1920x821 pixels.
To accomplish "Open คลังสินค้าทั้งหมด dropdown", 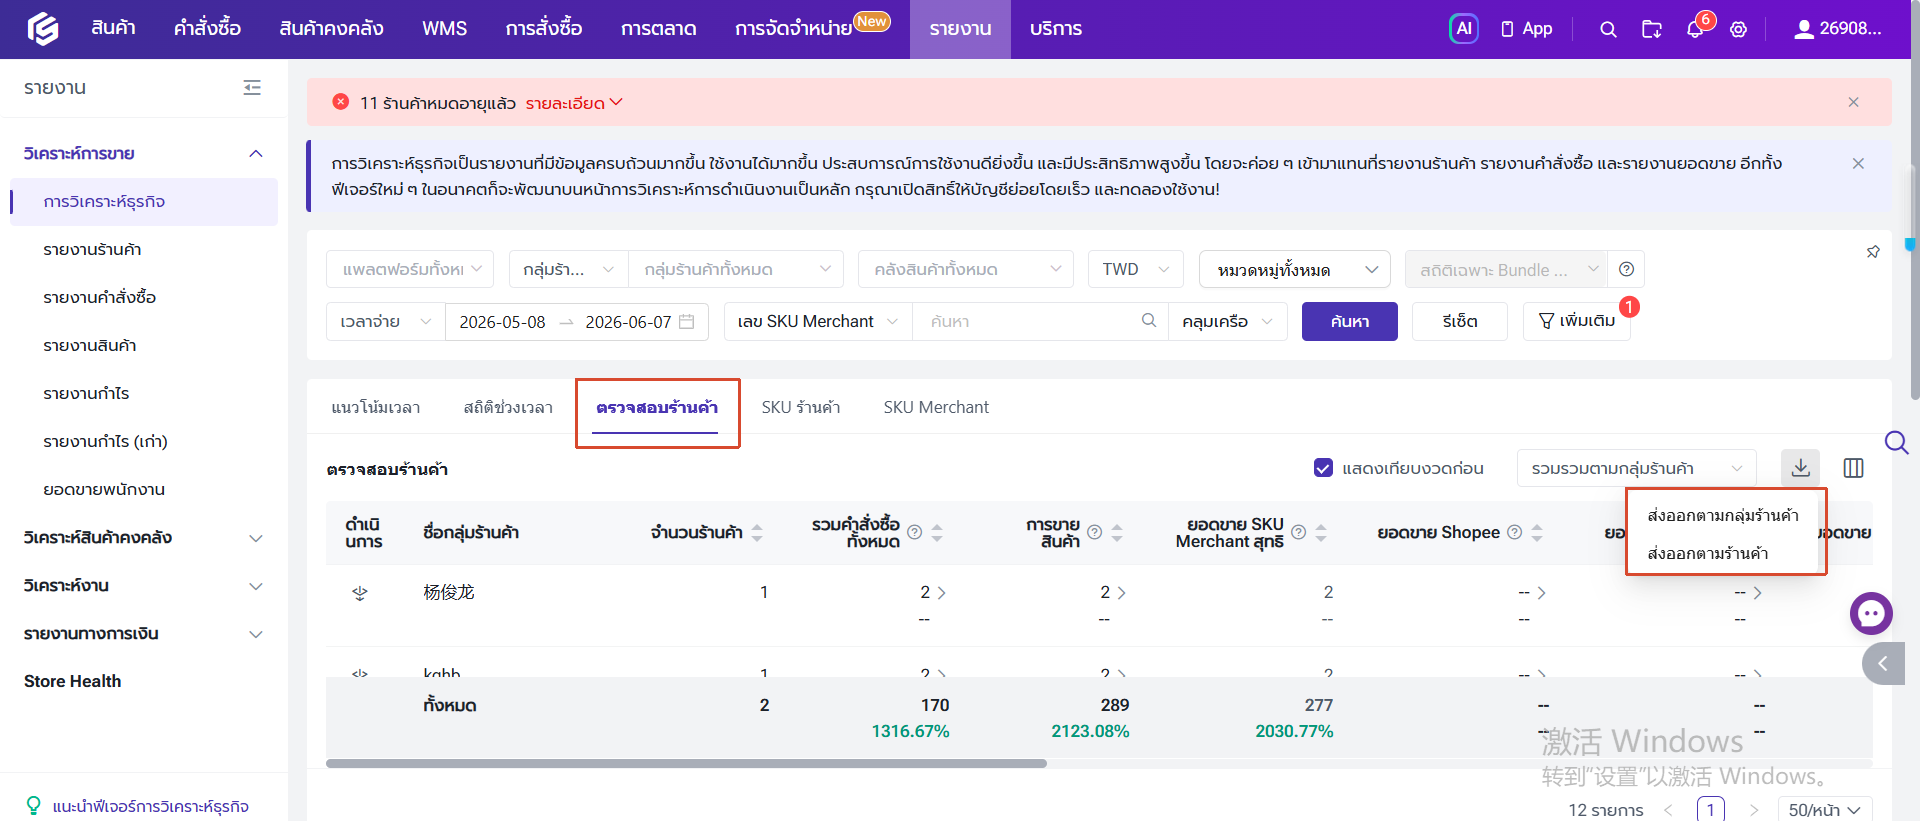I will point(966,269).
